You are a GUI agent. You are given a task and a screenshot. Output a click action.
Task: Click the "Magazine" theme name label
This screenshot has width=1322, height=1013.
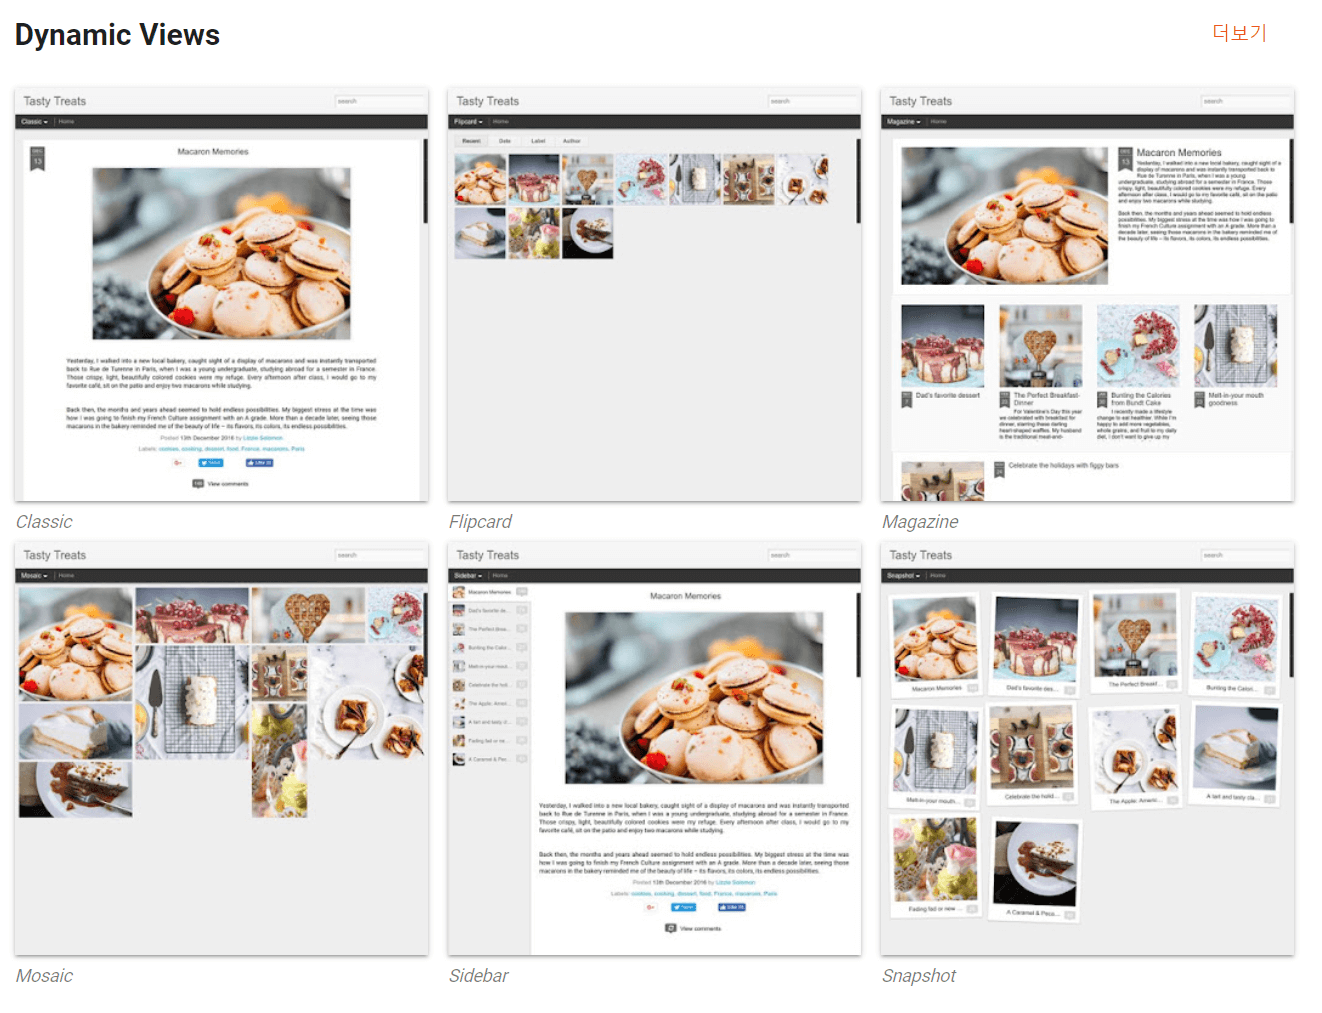(920, 522)
